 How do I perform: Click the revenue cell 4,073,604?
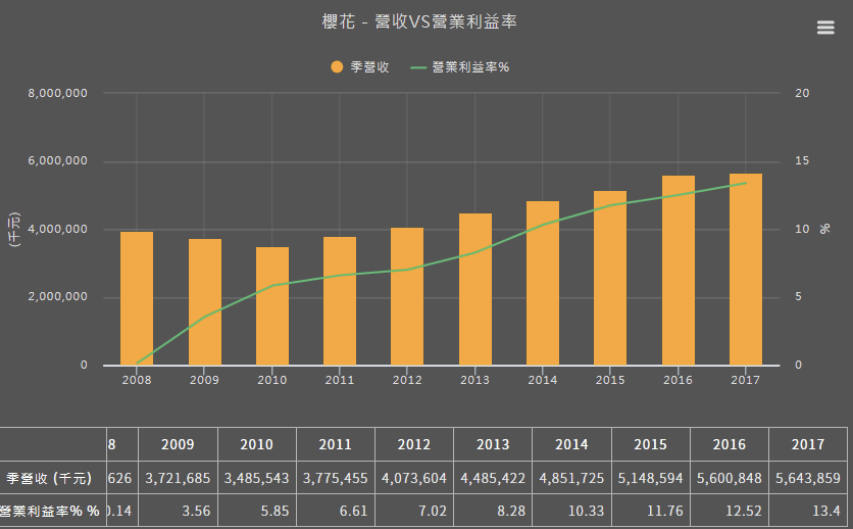[x=414, y=478]
